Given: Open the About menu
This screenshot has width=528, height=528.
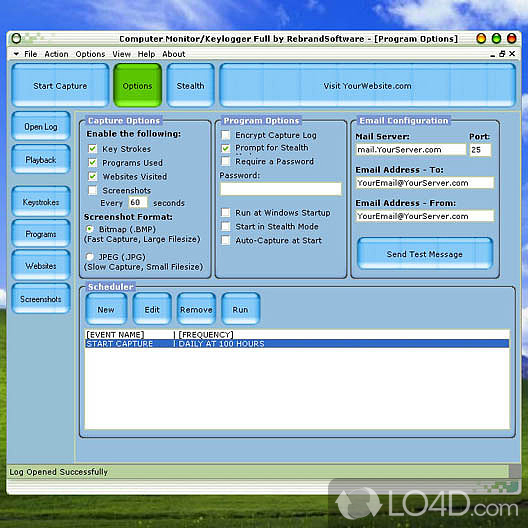Looking at the screenshot, I should click(174, 54).
